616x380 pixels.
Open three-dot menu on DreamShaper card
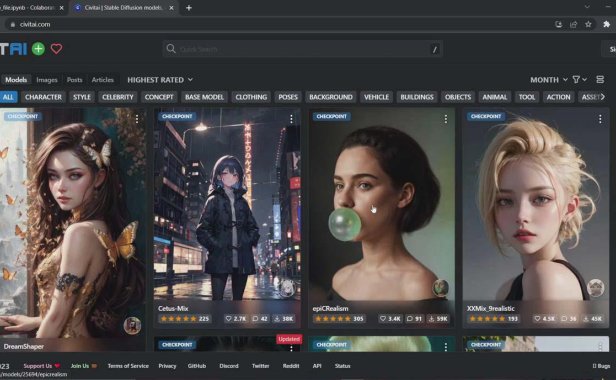137,119
